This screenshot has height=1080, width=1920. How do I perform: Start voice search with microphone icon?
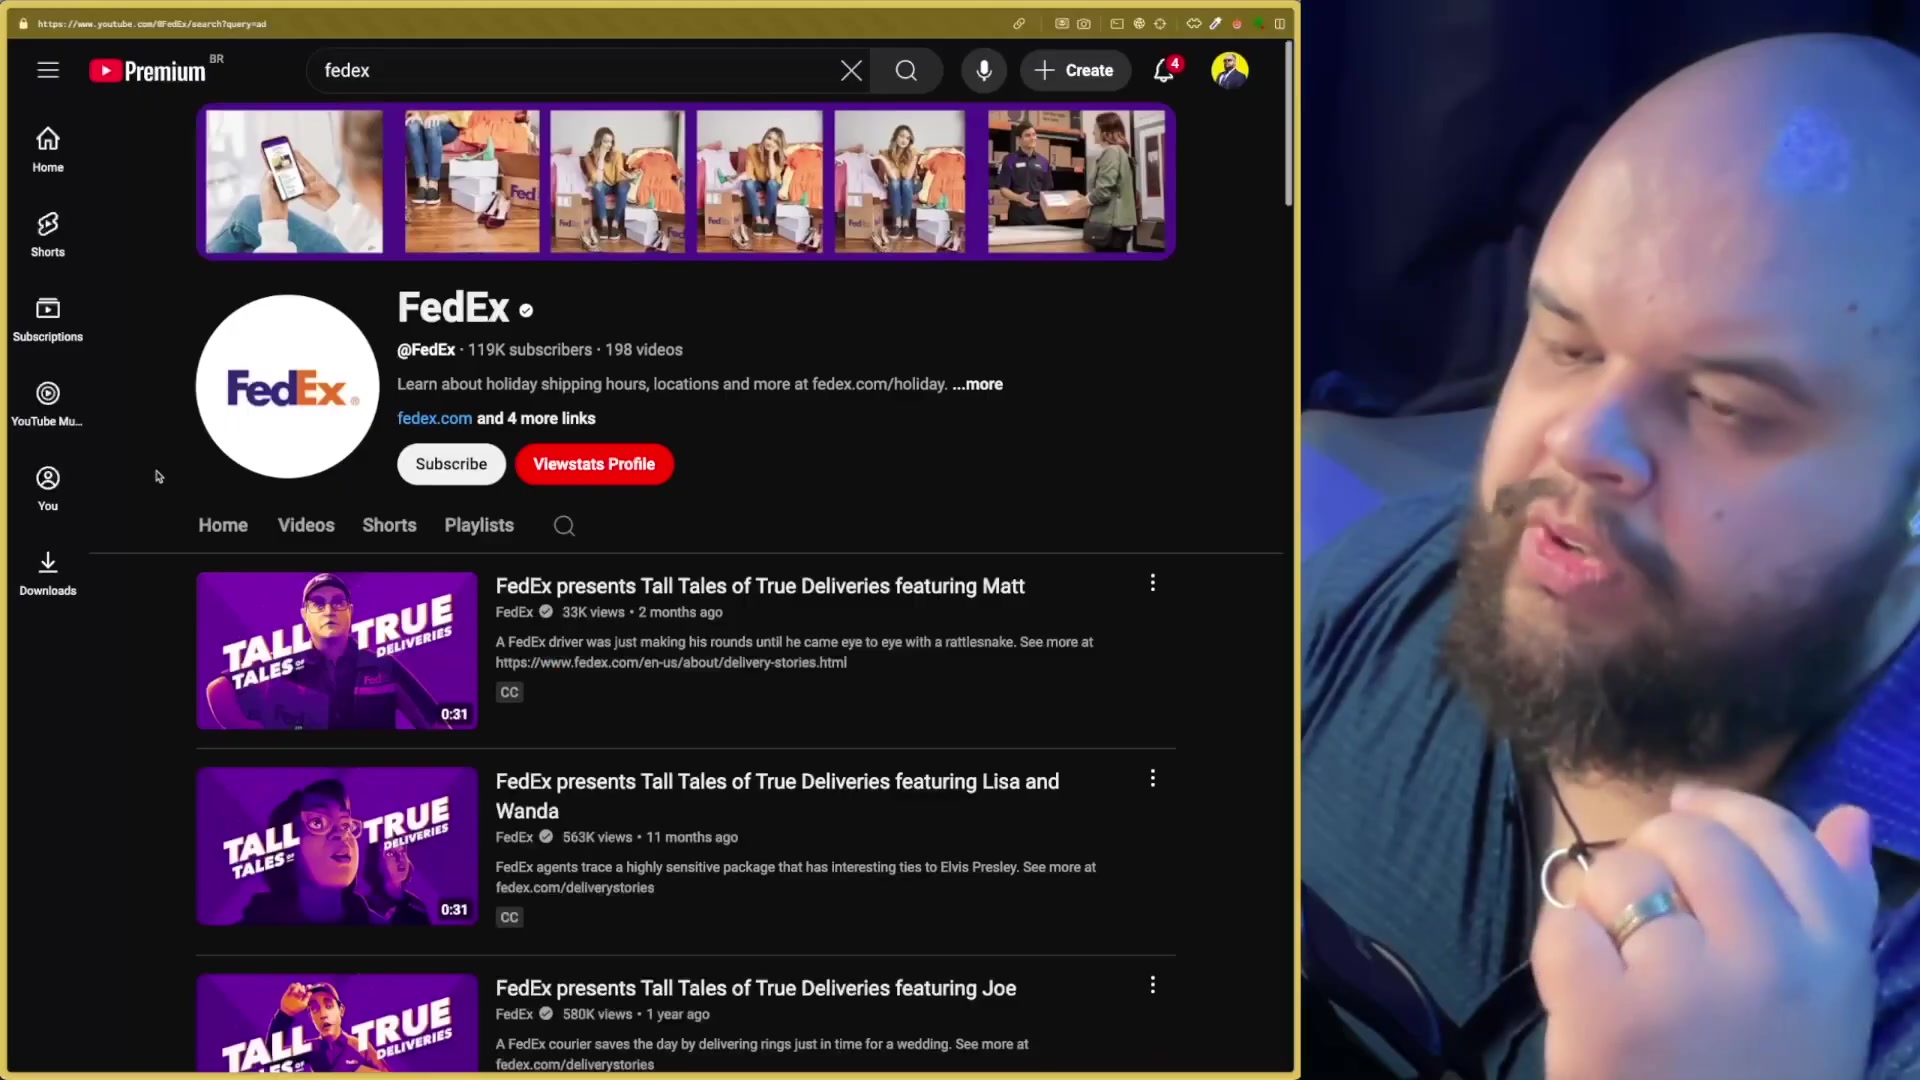point(984,70)
